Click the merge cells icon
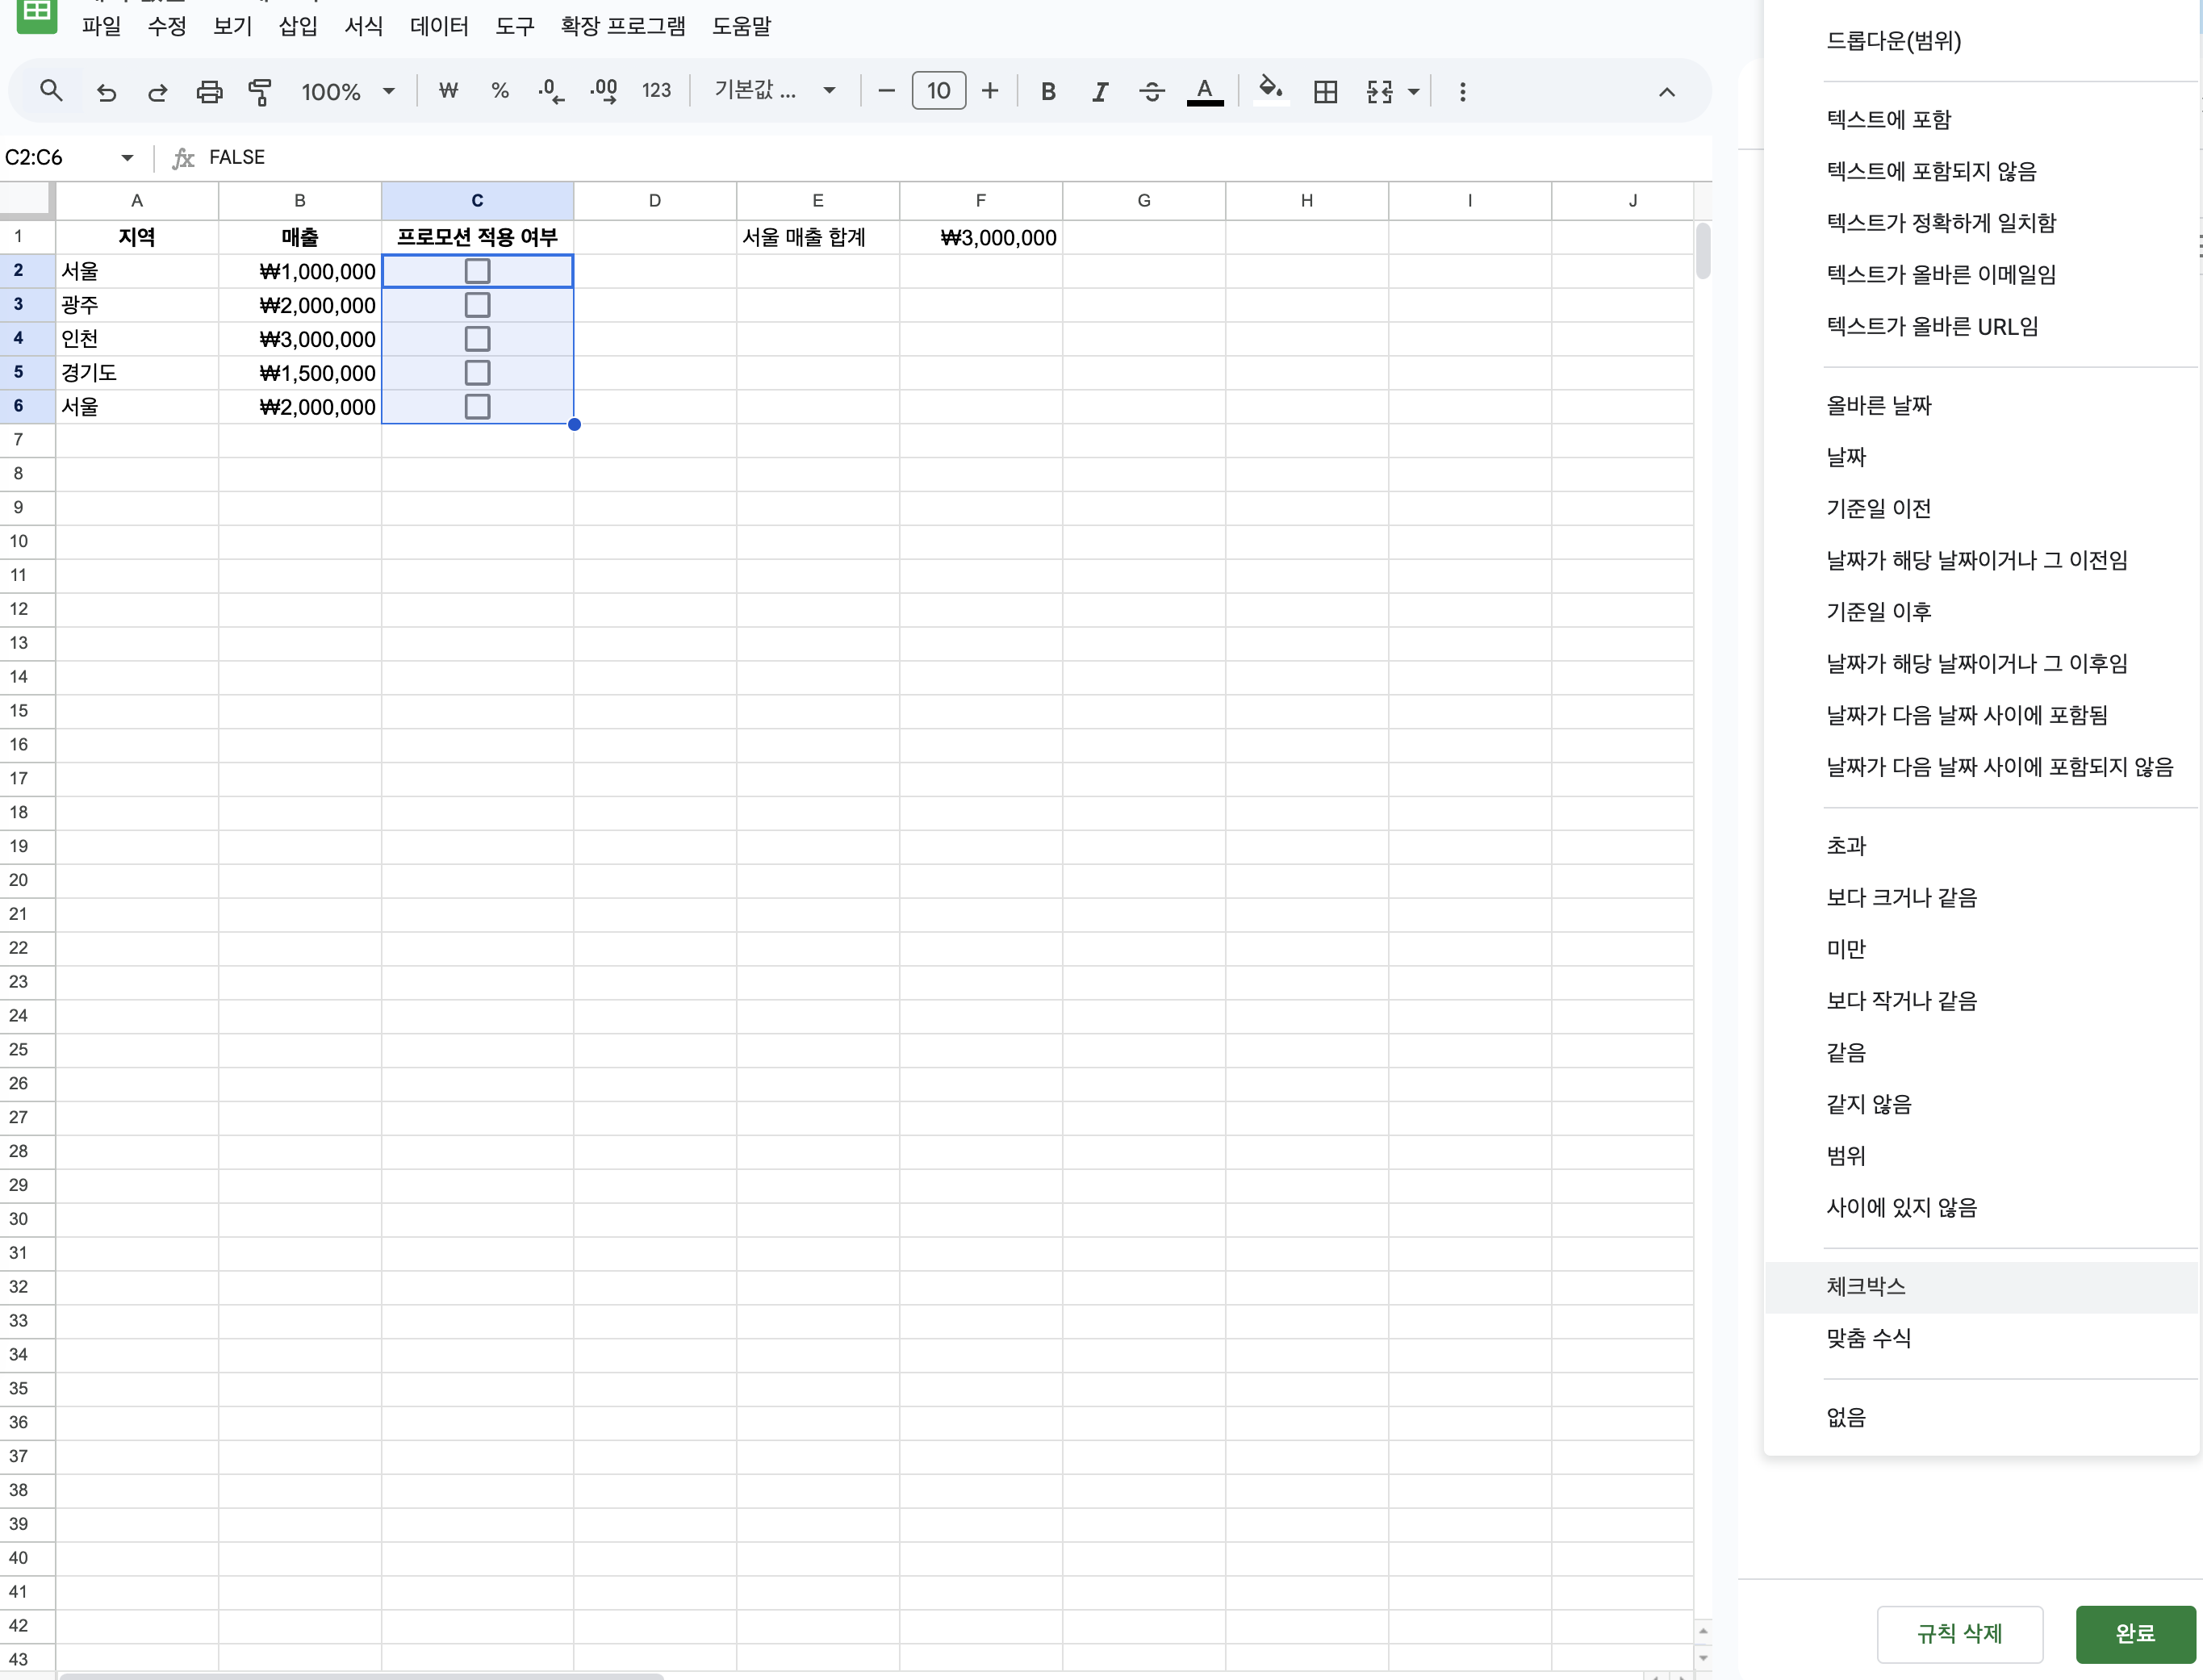The width and height of the screenshot is (2203, 1680). 1379,92
